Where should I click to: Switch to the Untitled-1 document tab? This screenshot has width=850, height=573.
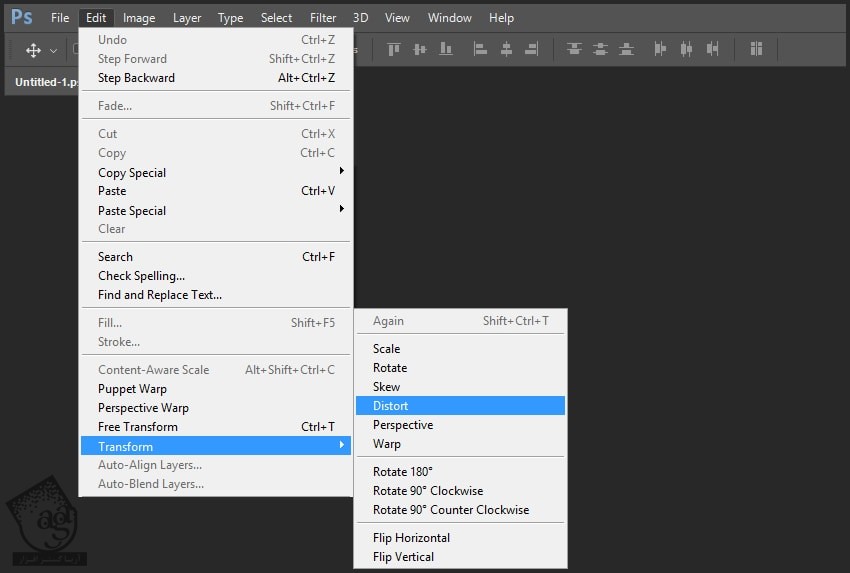click(45, 82)
